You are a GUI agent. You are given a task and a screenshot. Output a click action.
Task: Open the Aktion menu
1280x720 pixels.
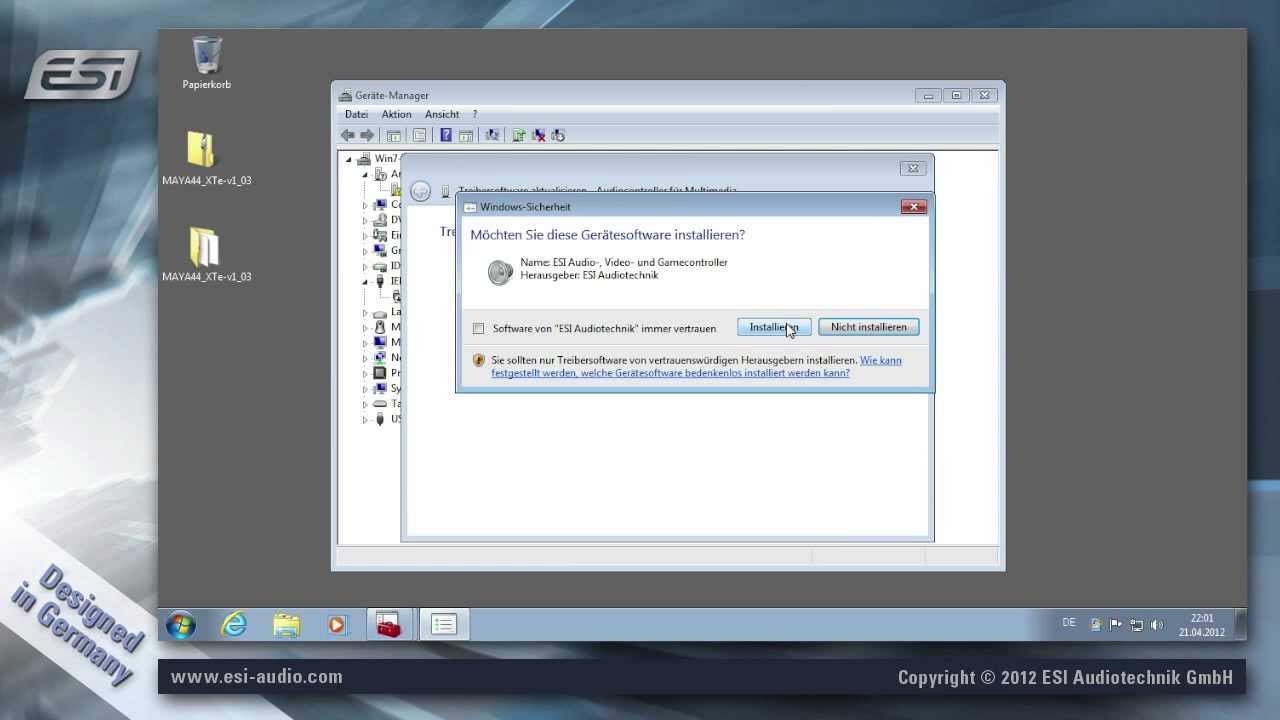pos(396,115)
